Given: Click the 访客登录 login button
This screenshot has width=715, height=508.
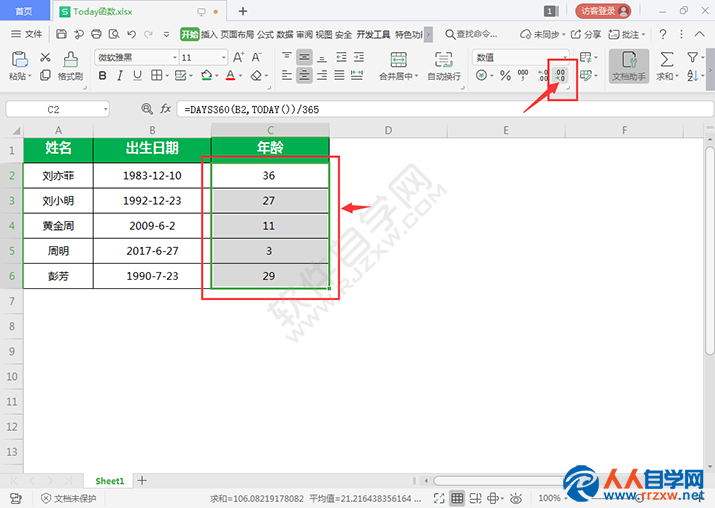Looking at the screenshot, I should click(x=603, y=11).
